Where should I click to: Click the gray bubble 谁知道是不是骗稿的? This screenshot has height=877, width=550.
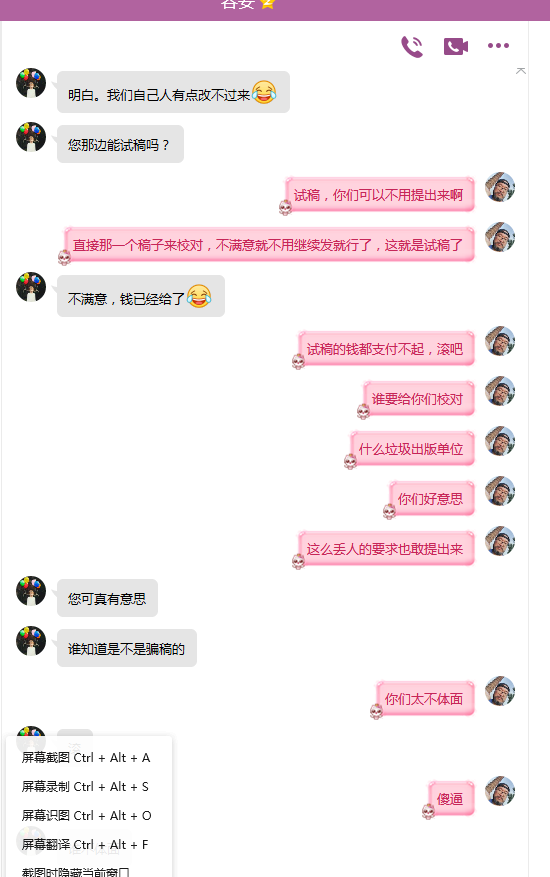click(x=127, y=648)
